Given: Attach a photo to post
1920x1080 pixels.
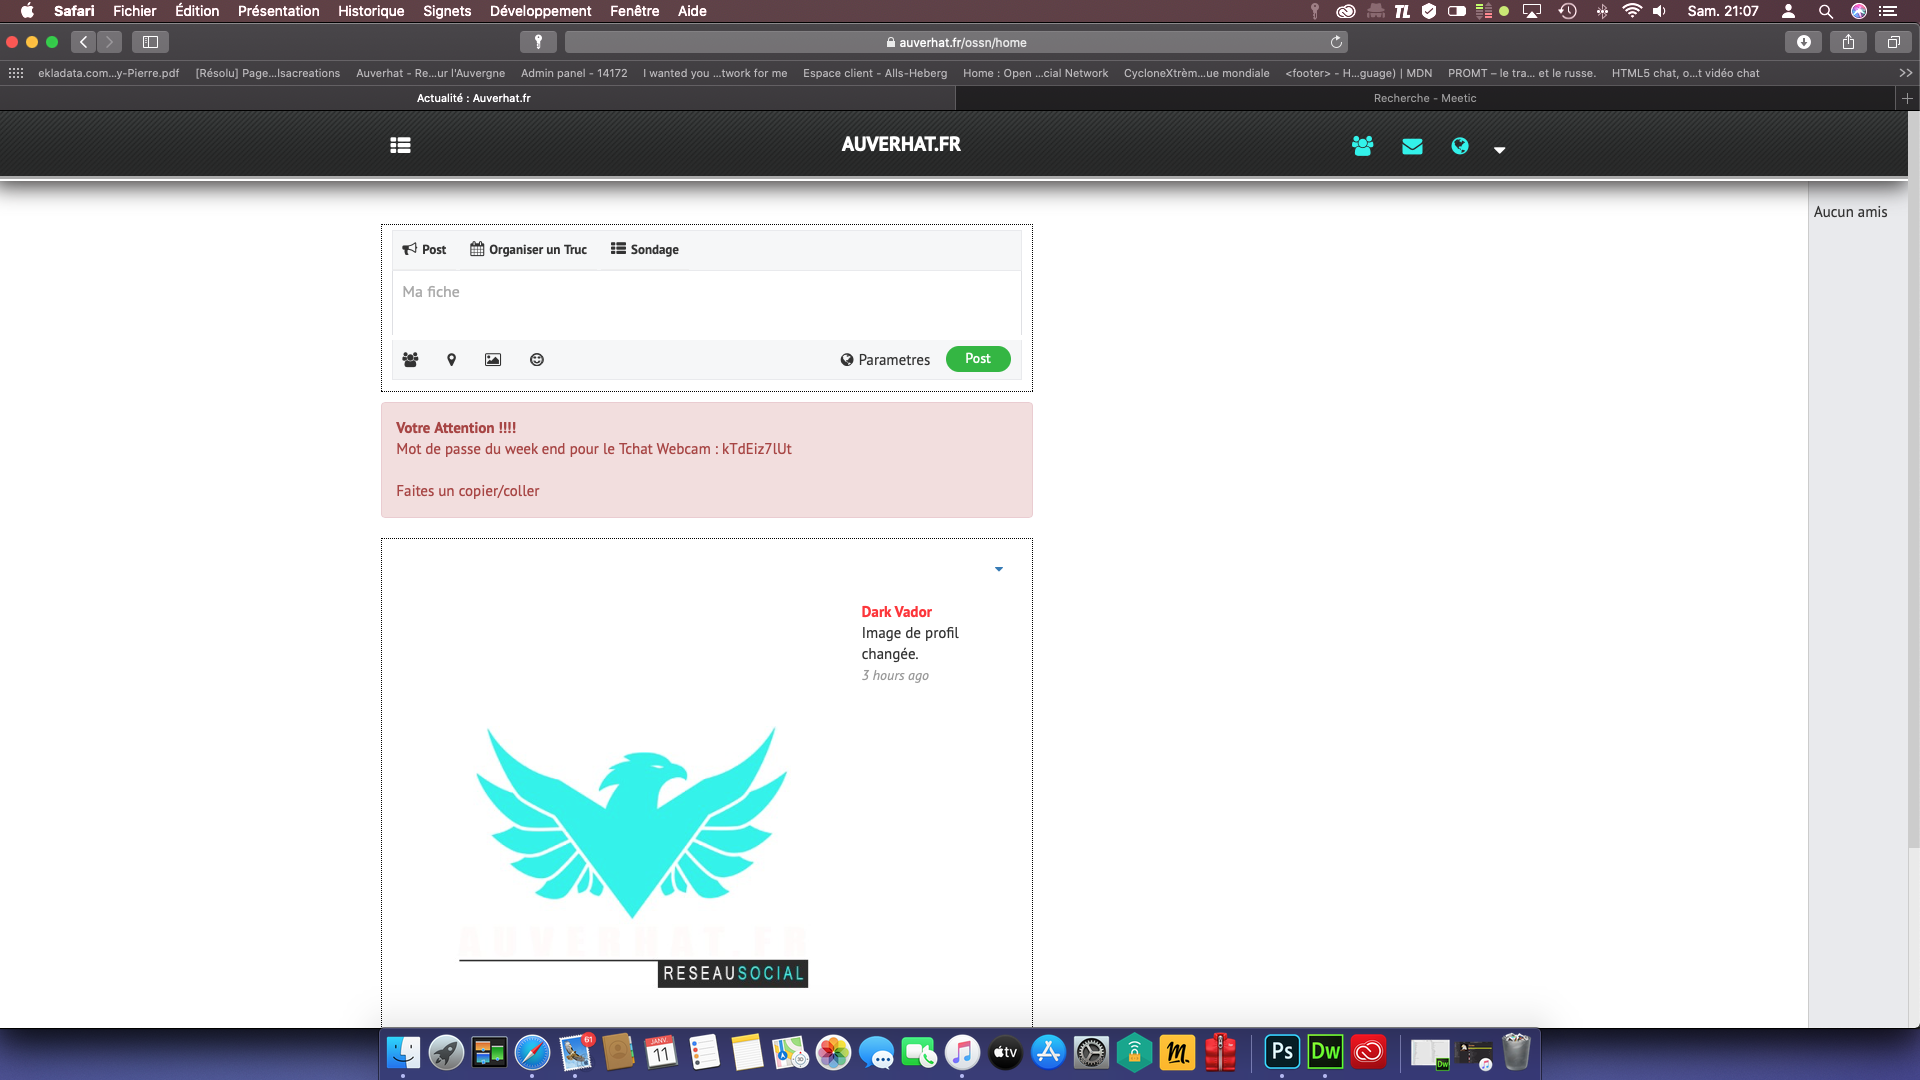Looking at the screenshot, I should (x=493, y=360).
